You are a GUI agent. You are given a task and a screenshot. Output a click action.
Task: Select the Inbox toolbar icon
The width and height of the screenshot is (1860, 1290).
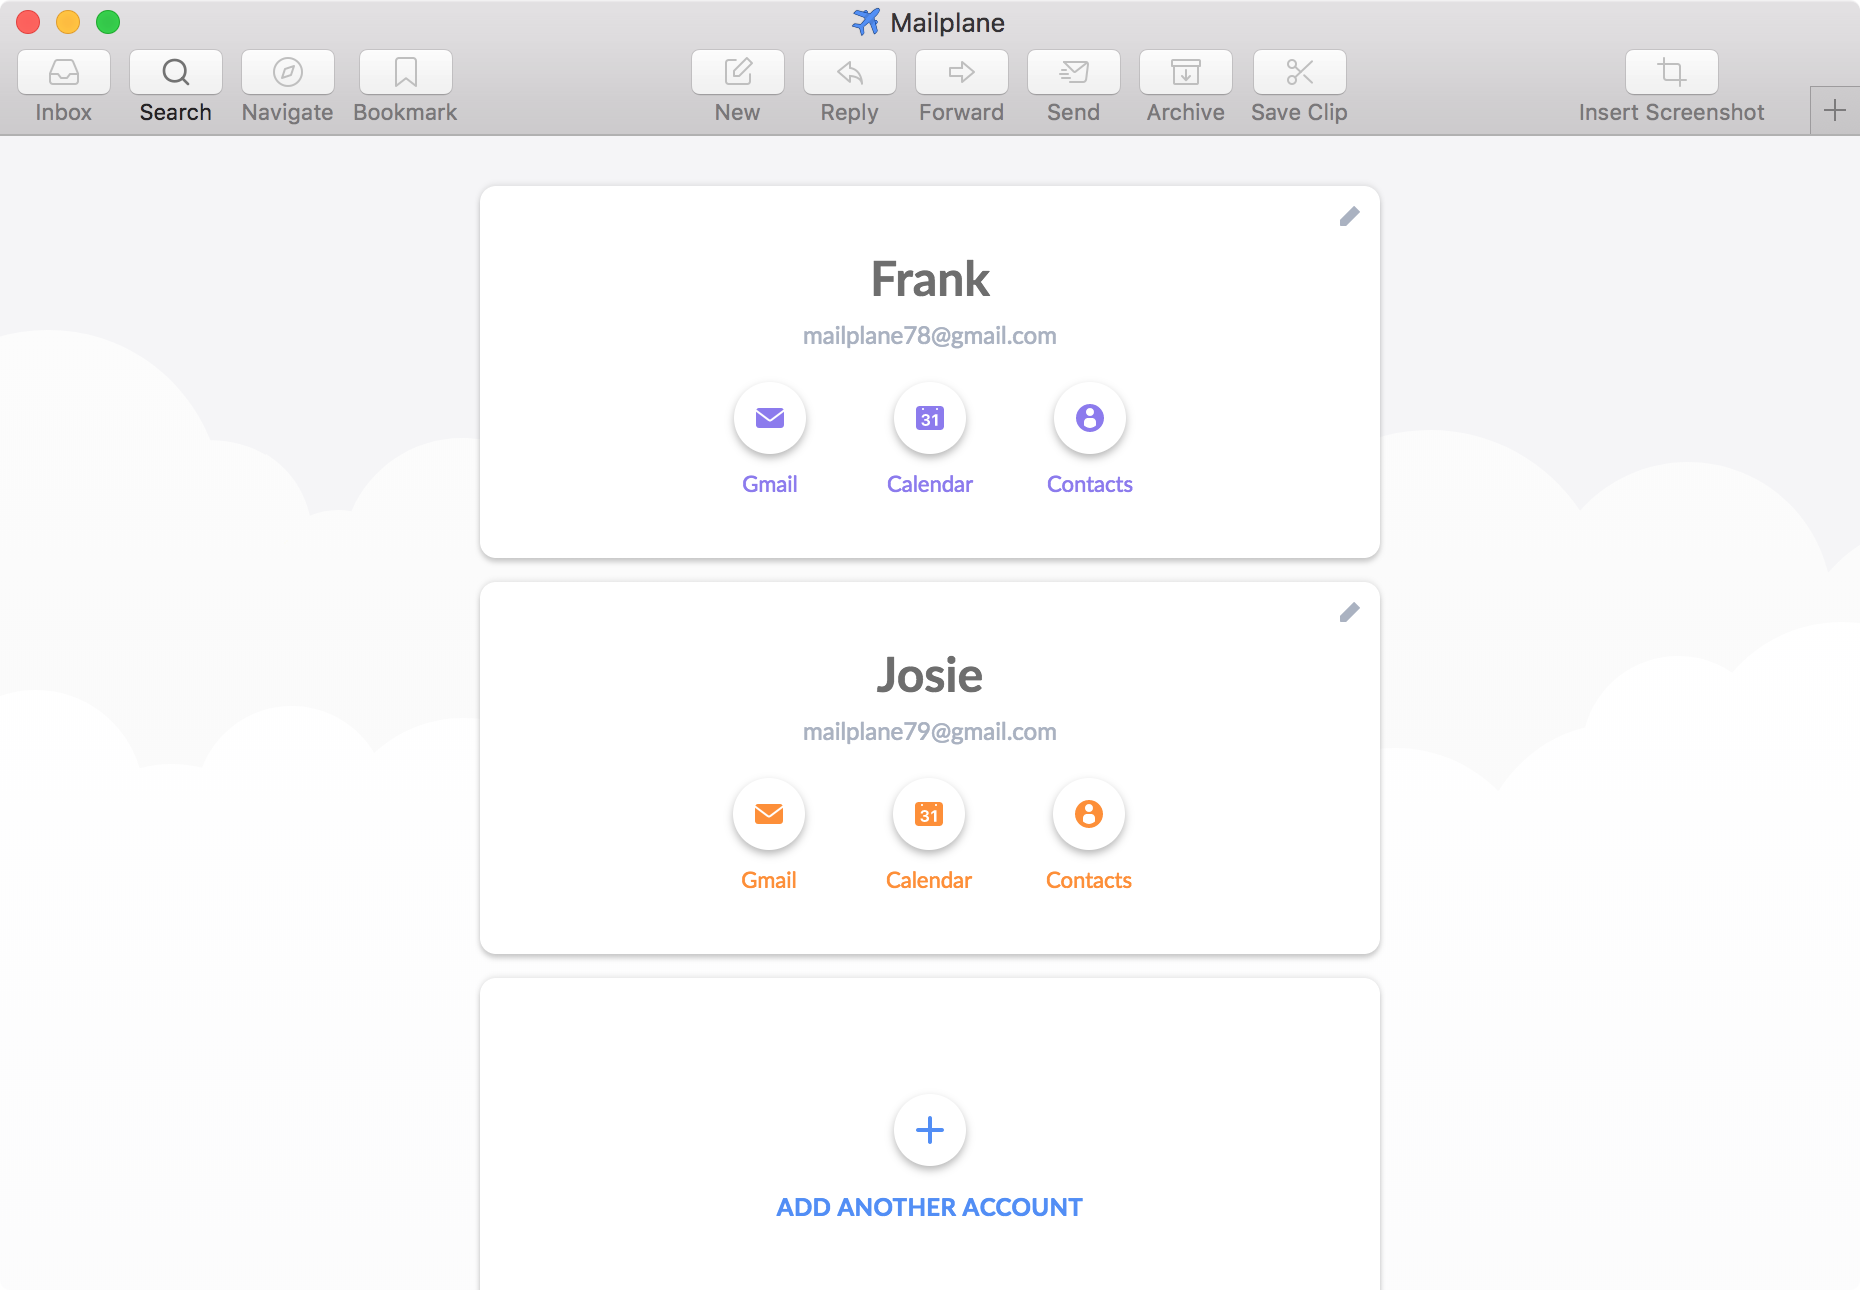point(63,72)
